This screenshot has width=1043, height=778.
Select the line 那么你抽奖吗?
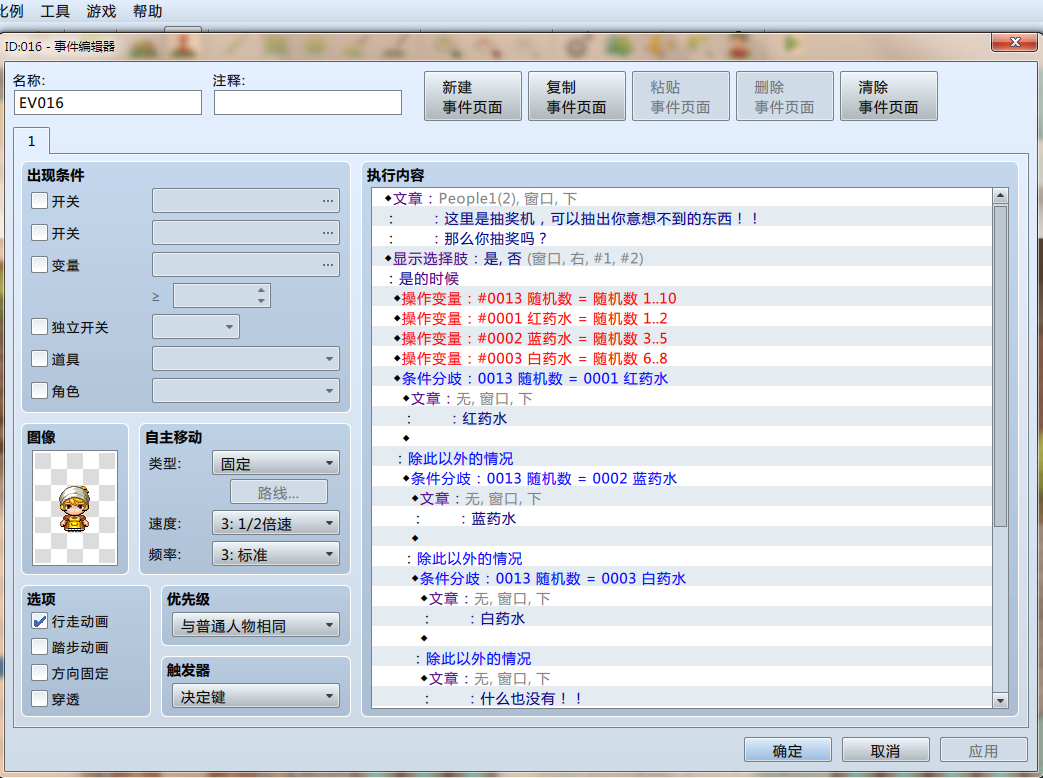coord(682,238)
